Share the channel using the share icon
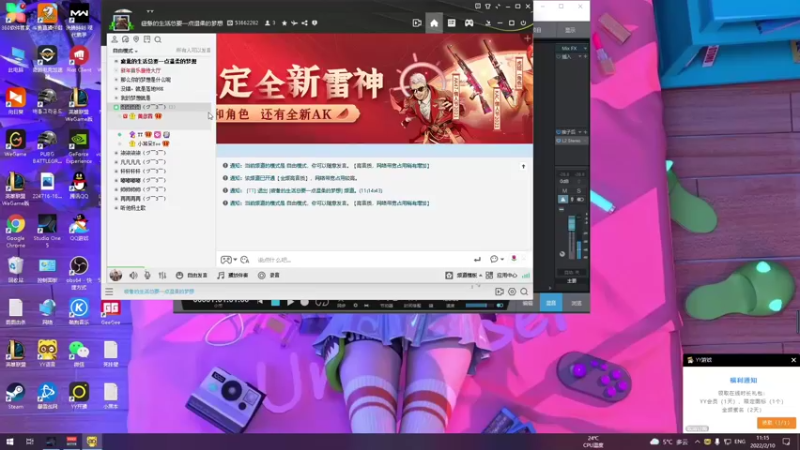 coord(305,23)
